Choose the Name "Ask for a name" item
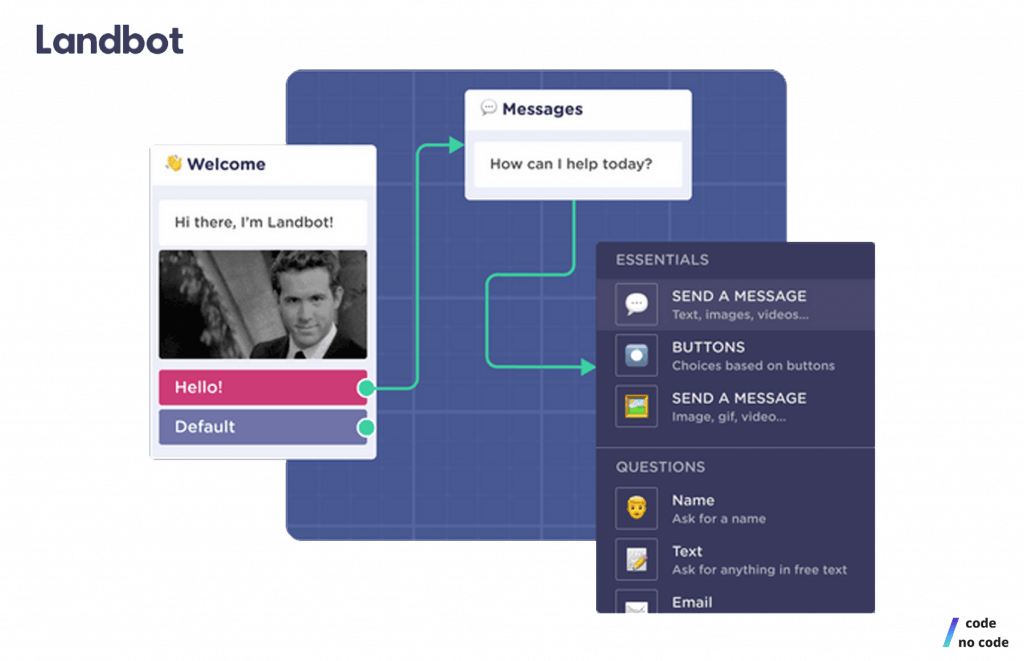The width and height of the screenshot is (1024, 661). click(x=735, y=508)
